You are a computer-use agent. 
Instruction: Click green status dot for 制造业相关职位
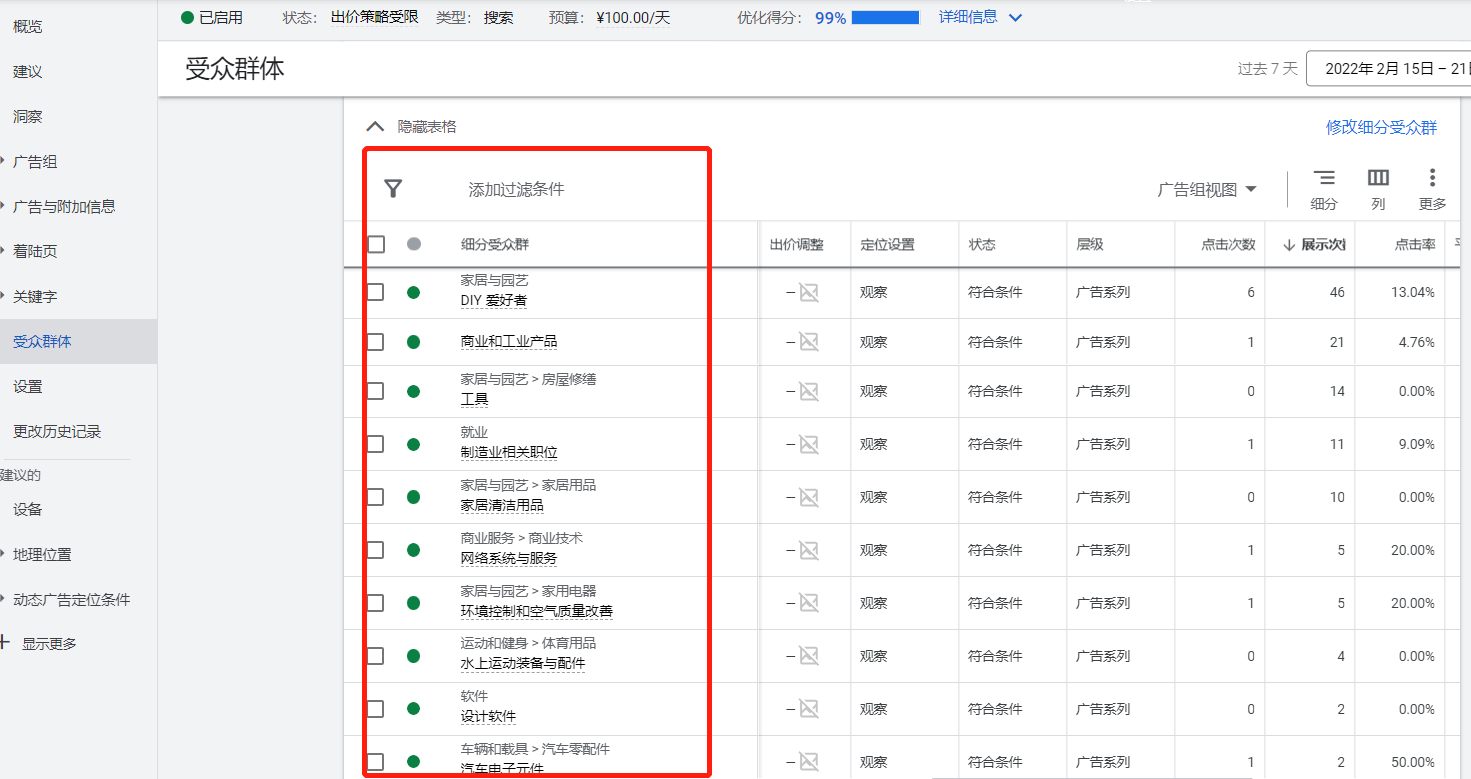(413, 444)
